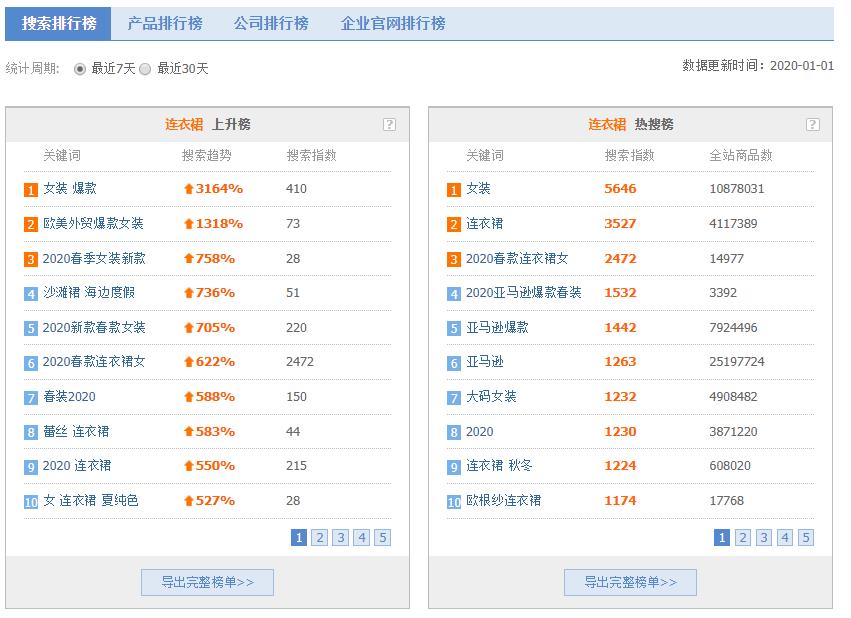Go to page 5 of the hot search list
Image resolution: width=851 pixels, height=618 pixels.
805,538
